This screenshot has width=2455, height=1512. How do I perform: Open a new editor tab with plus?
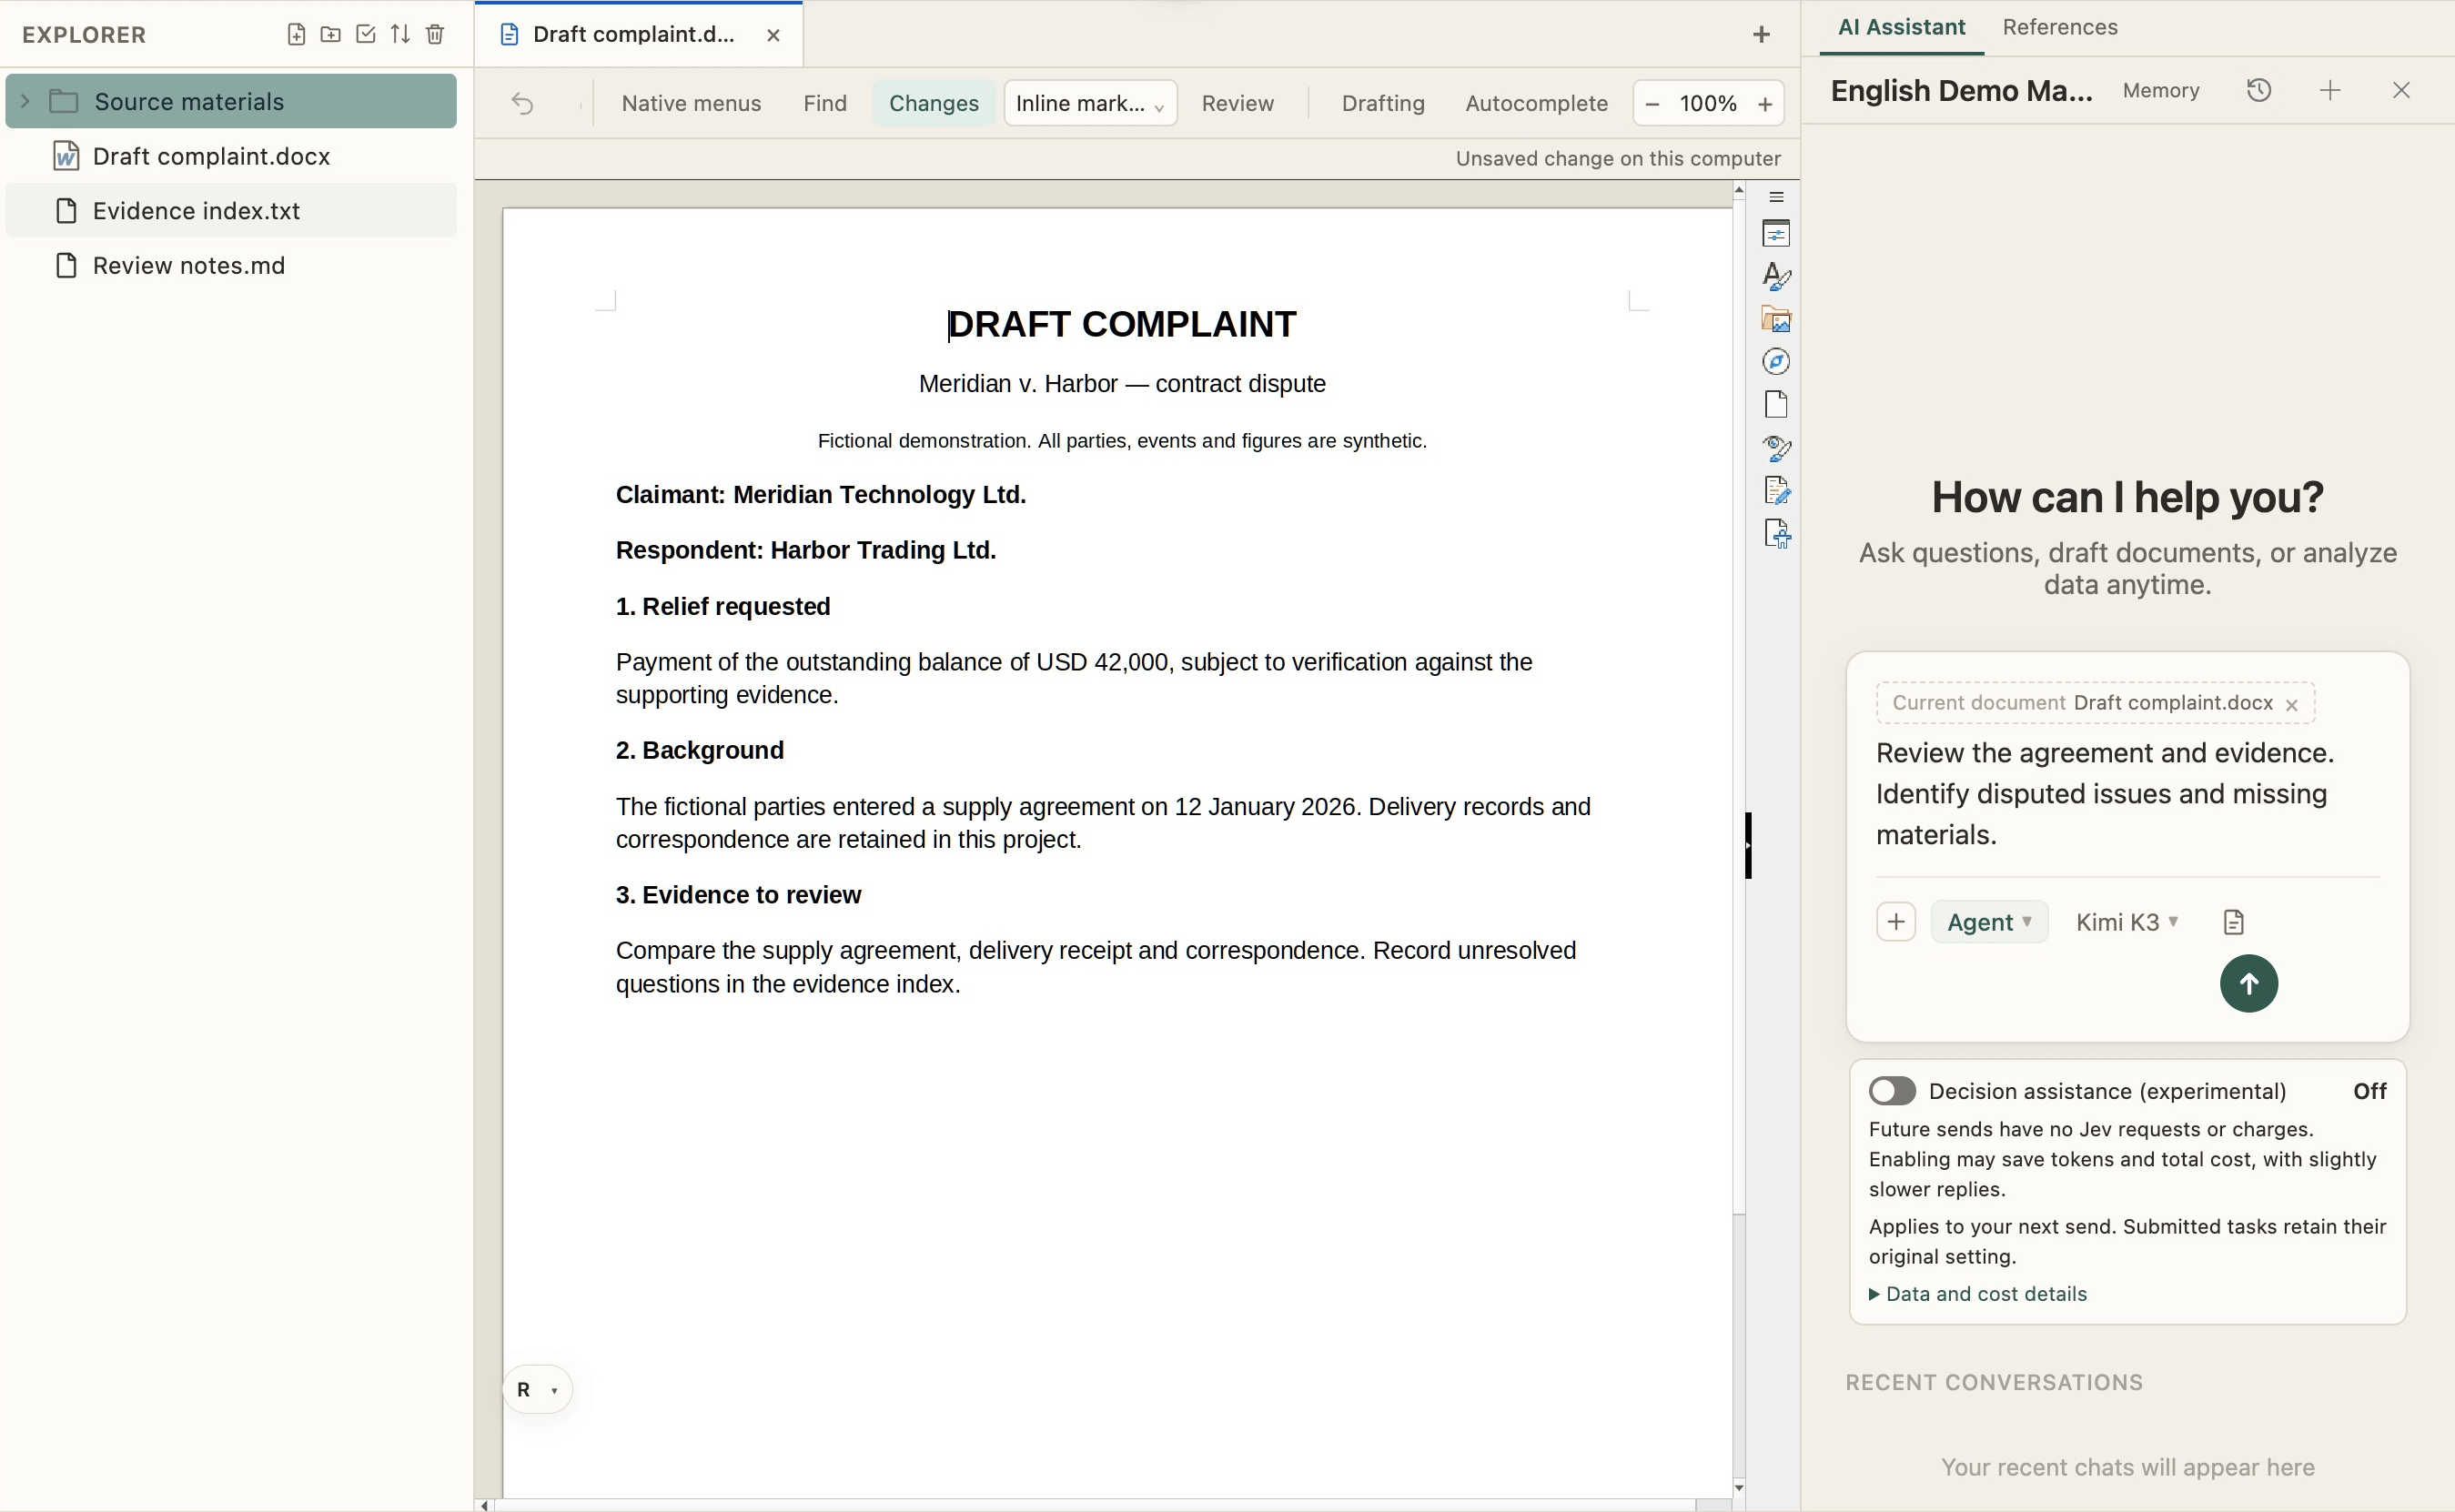click(1761, 35)
